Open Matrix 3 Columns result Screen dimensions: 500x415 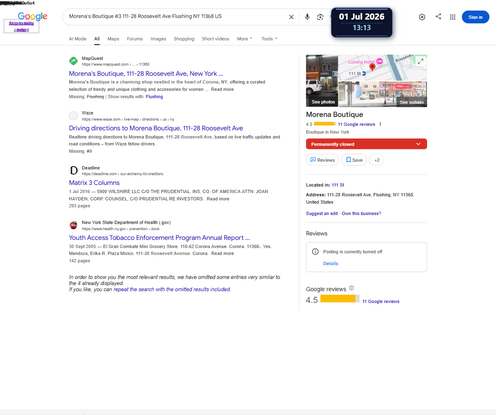pyautogui.click(x=94, y=183)
